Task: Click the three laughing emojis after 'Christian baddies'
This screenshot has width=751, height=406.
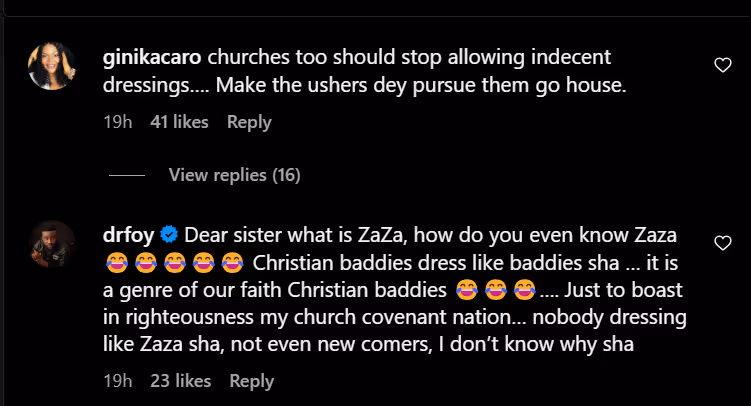Action: (x=495, y=291)
